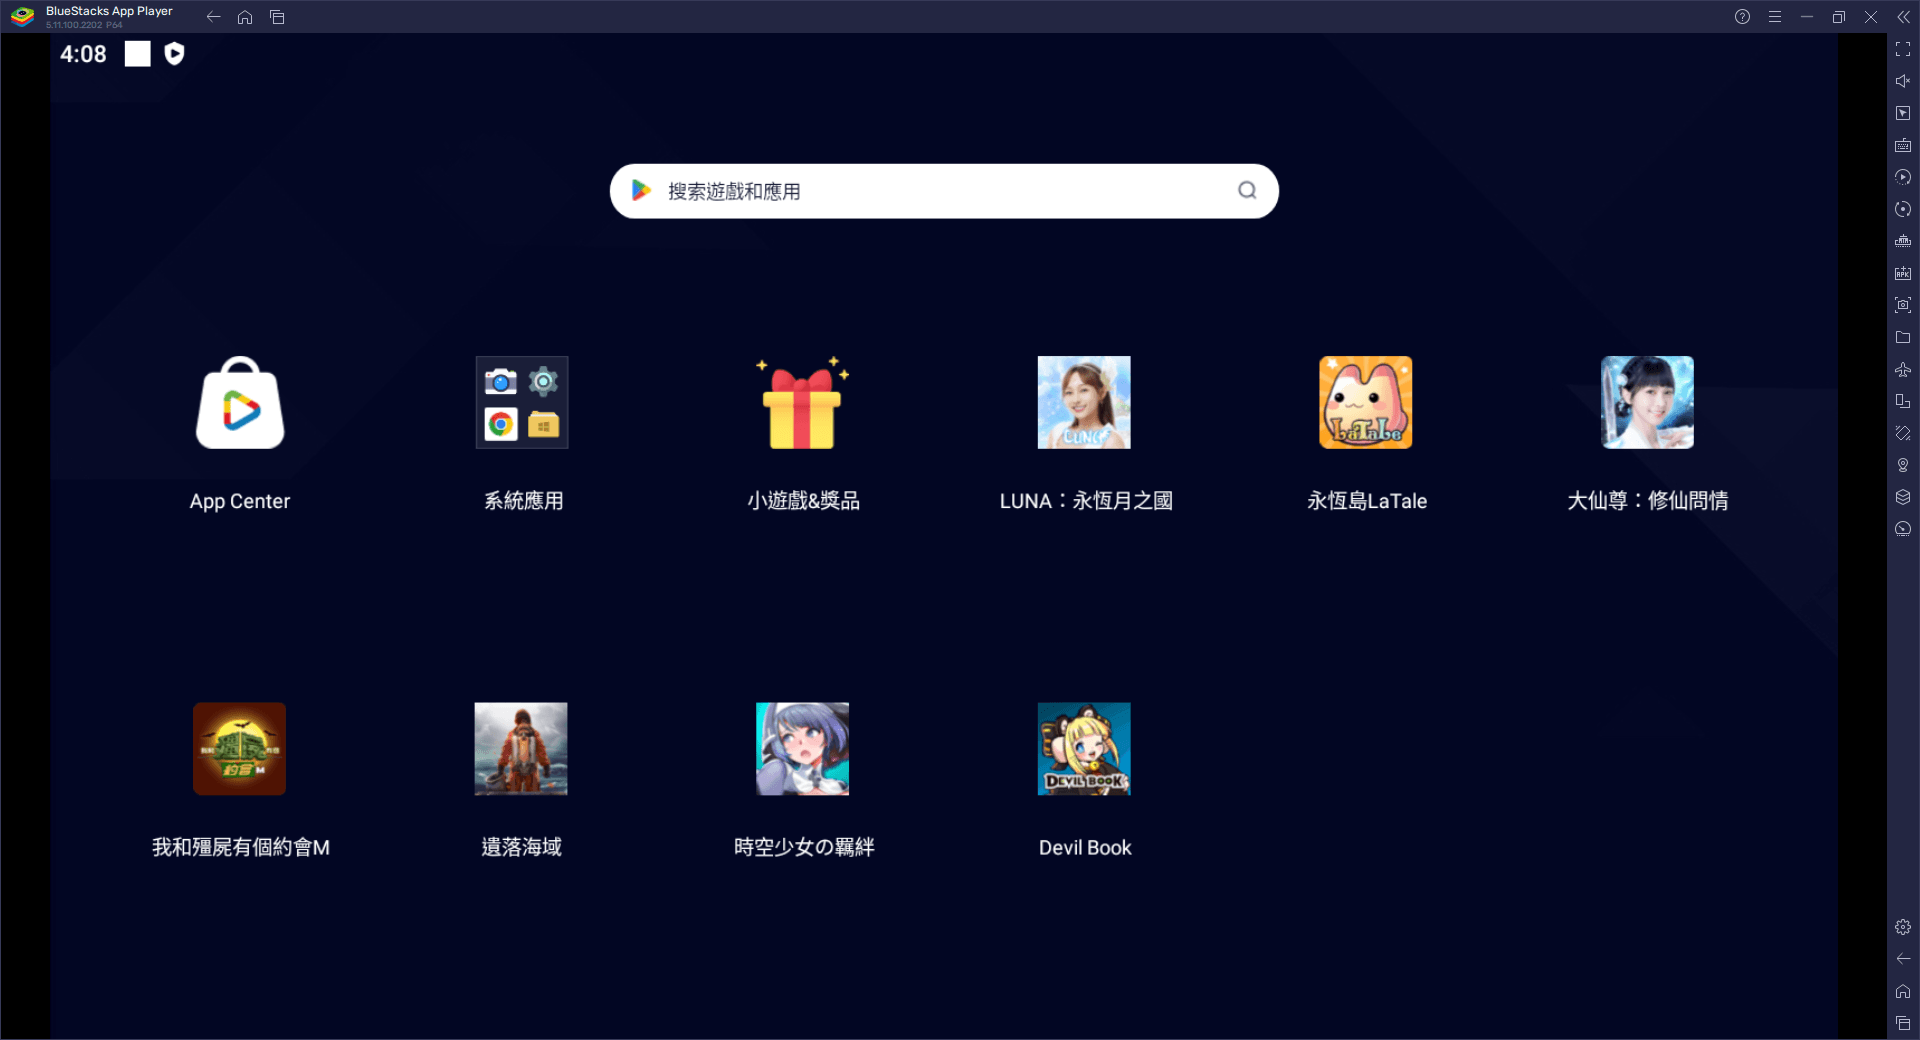Open the layers stack icon in sidebar
1920x1040 pixels.
coord(1903,497)
